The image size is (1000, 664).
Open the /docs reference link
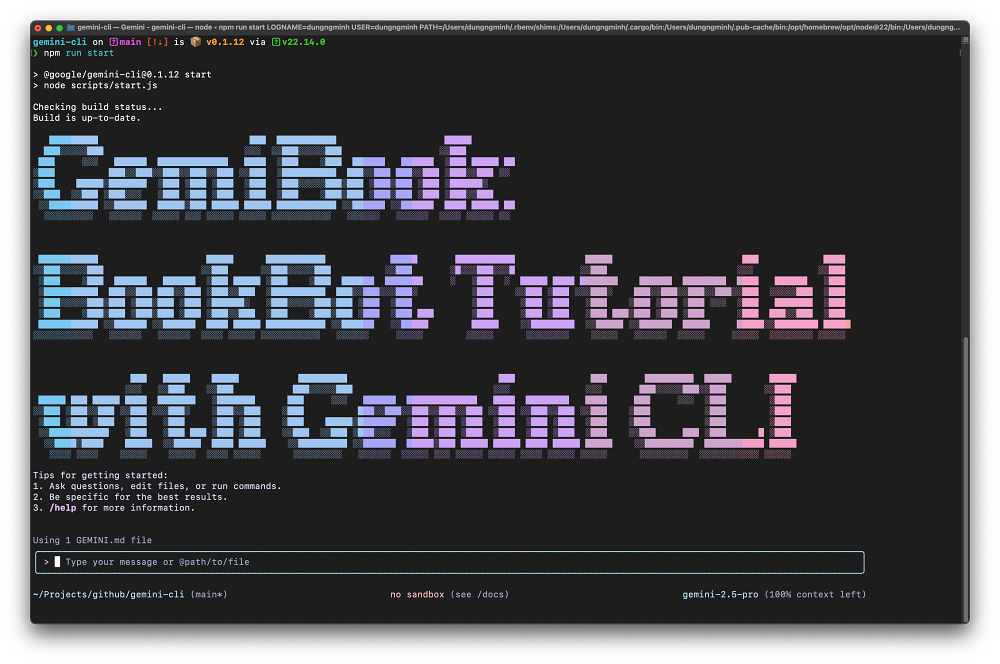[490, 594]
